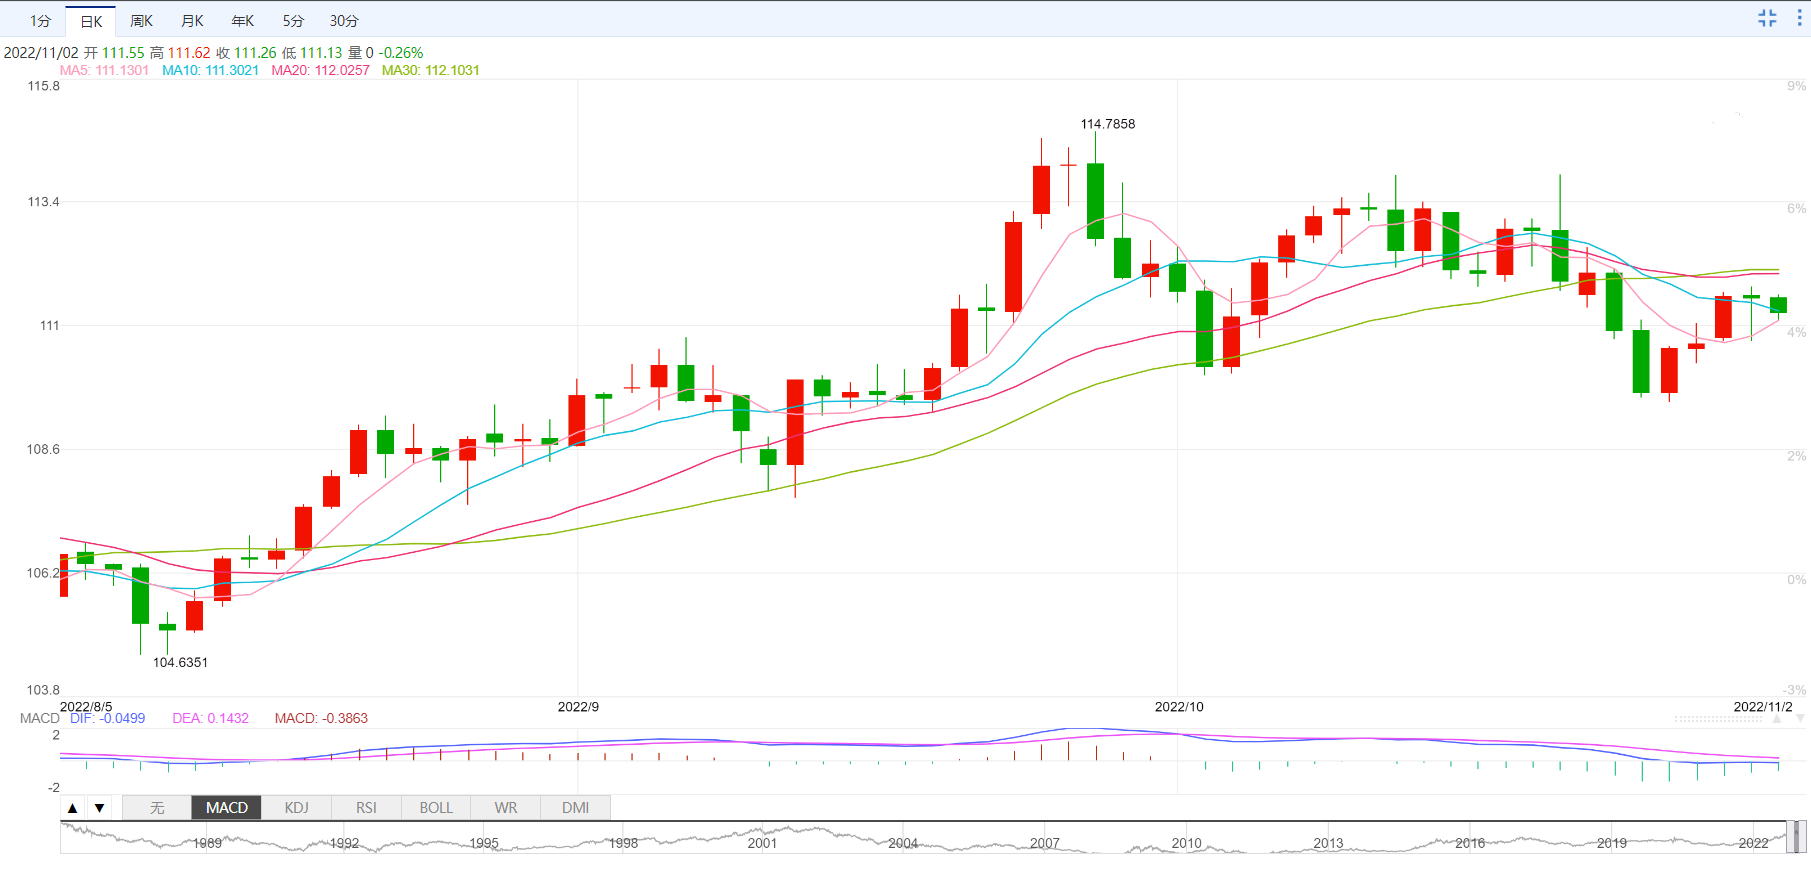Click the black up arrow beside indicator tabs
The height and width of the screenshot is (877, 1811).
click(72, 808)
